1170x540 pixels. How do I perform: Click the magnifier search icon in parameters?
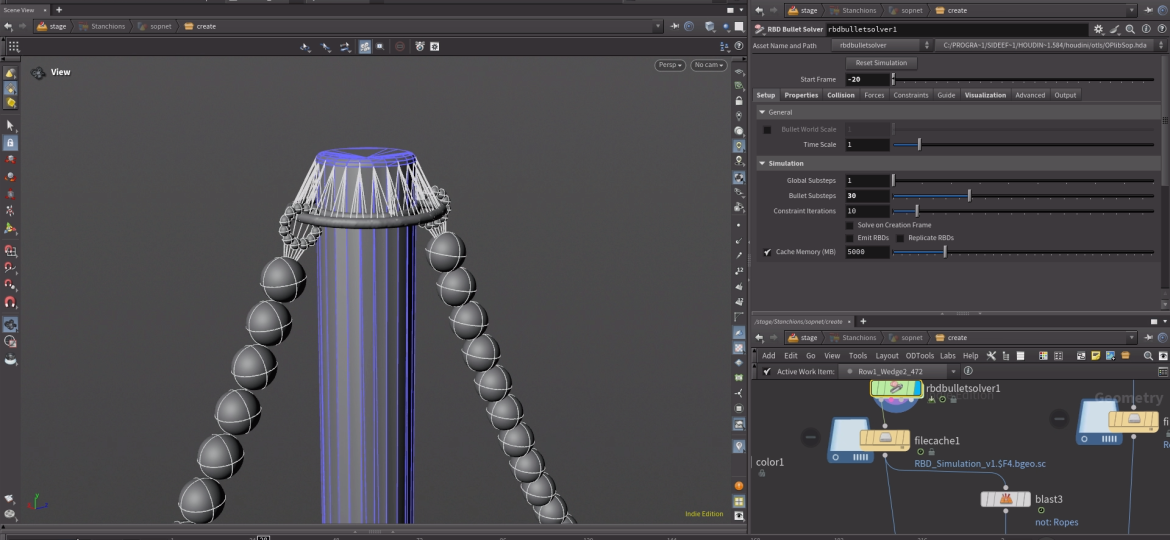(x=1130, y=30)
